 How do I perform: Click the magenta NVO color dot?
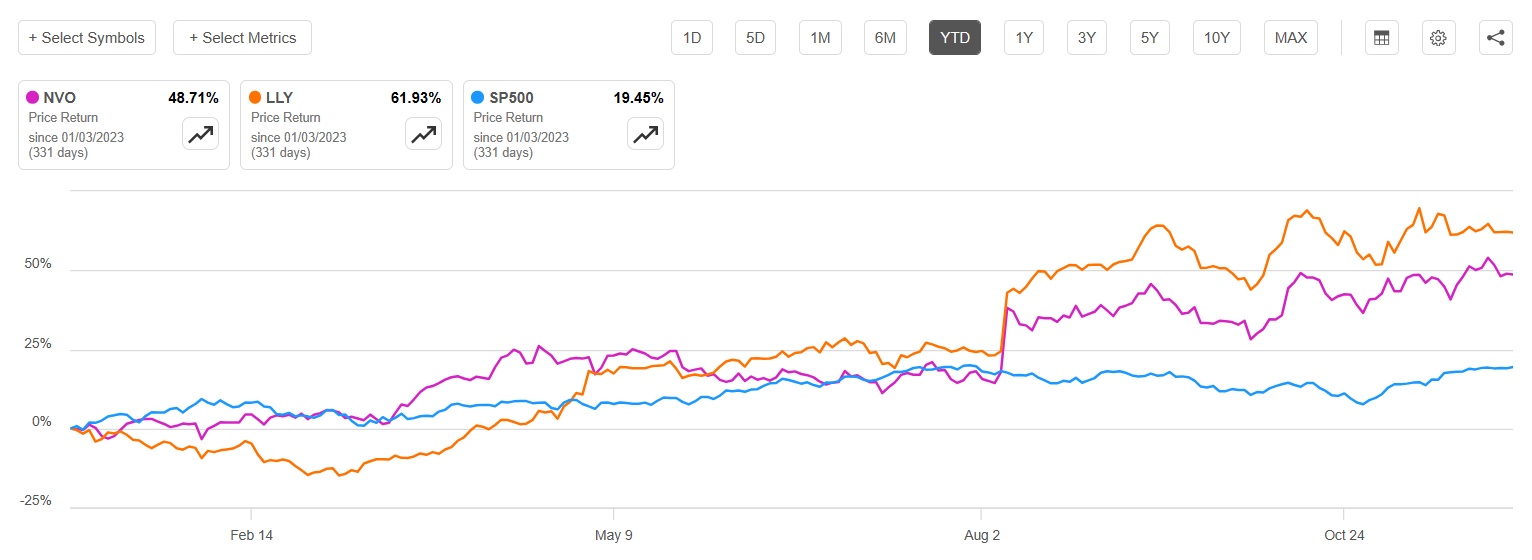(x=33, y=98)
